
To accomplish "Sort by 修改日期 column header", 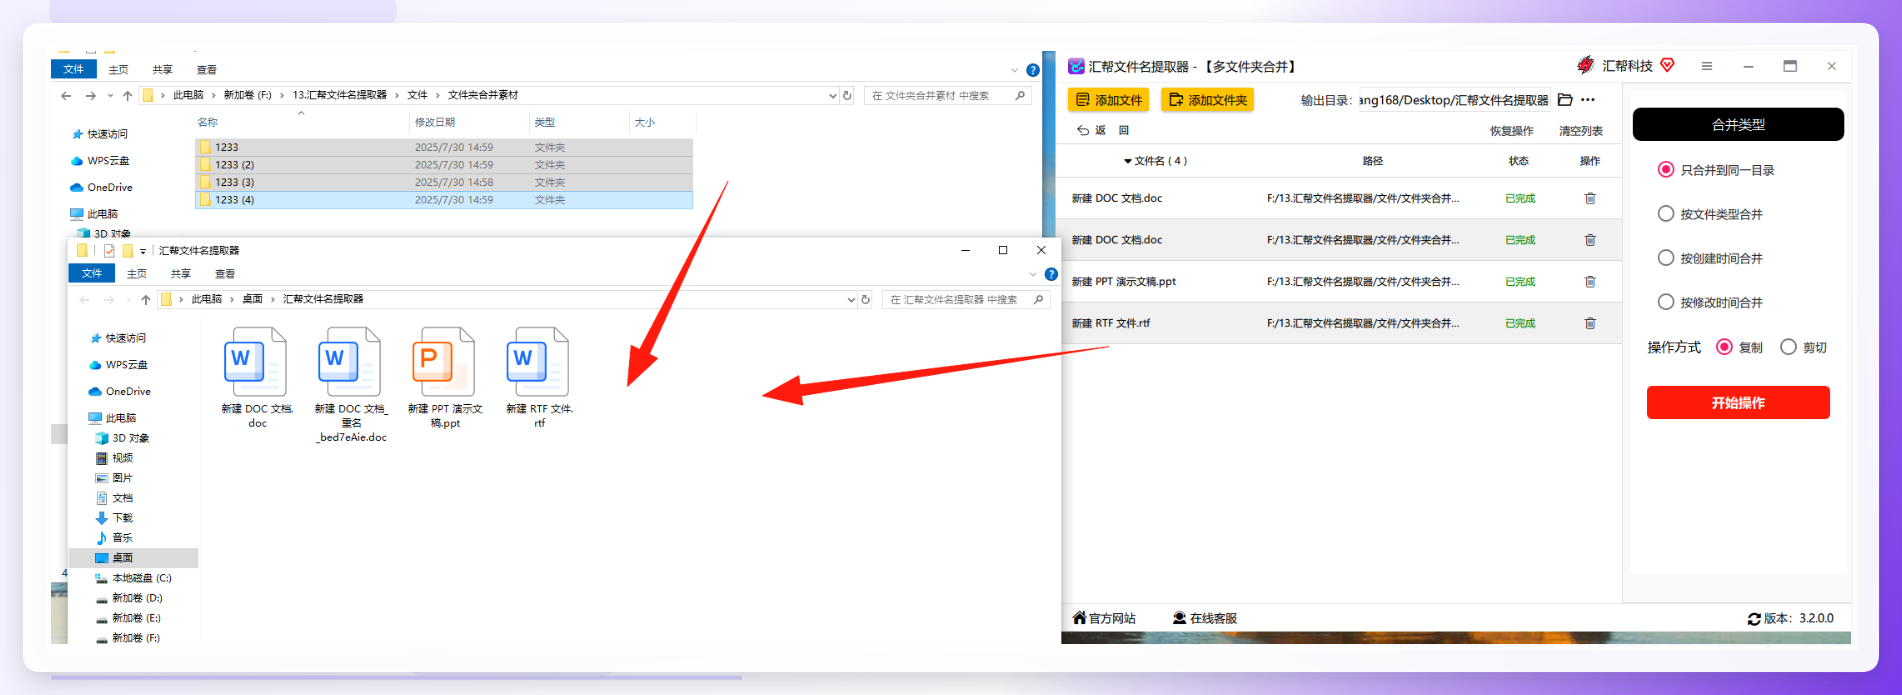I will click(435, 122).
